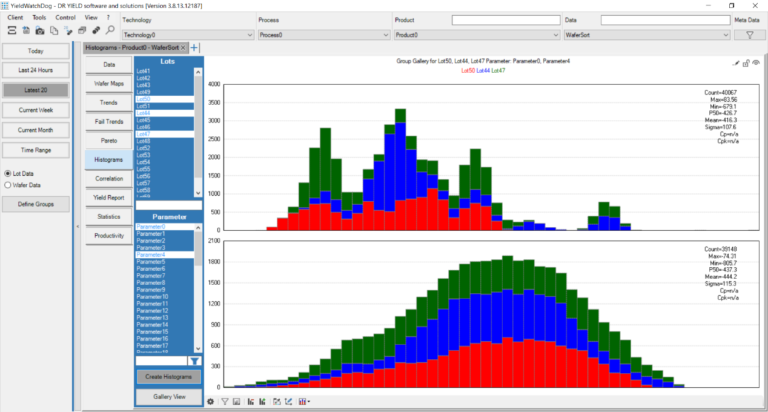Switch to the Wafer Maps view

[109, 84]
